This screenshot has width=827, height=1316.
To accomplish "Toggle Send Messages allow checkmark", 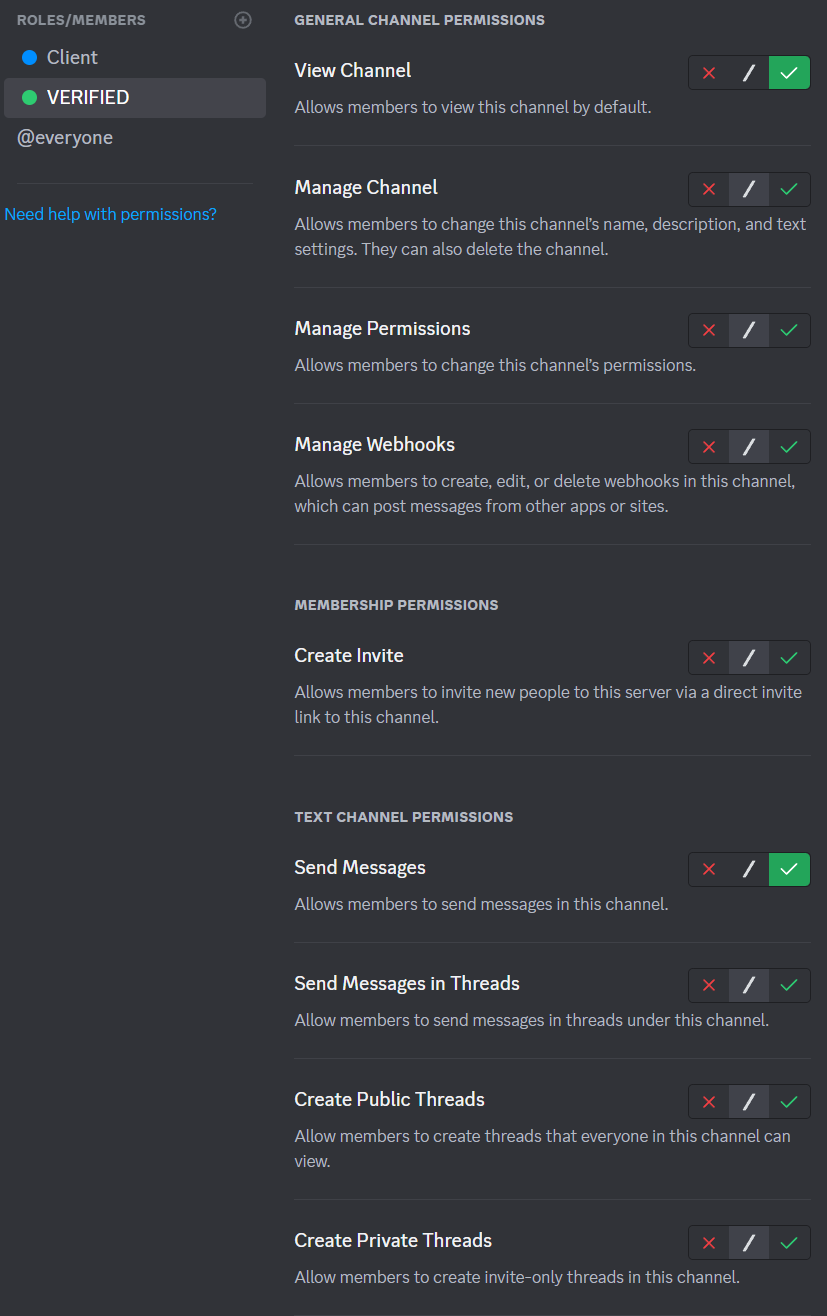I will (789, 870).
